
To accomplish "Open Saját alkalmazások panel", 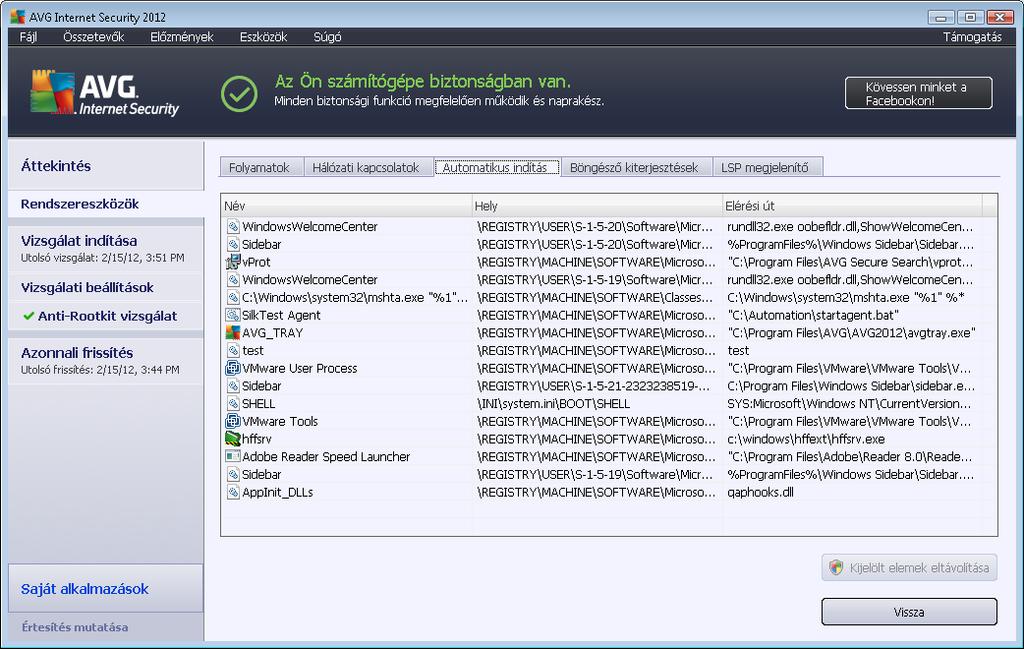I will click(x=106, y=588).
